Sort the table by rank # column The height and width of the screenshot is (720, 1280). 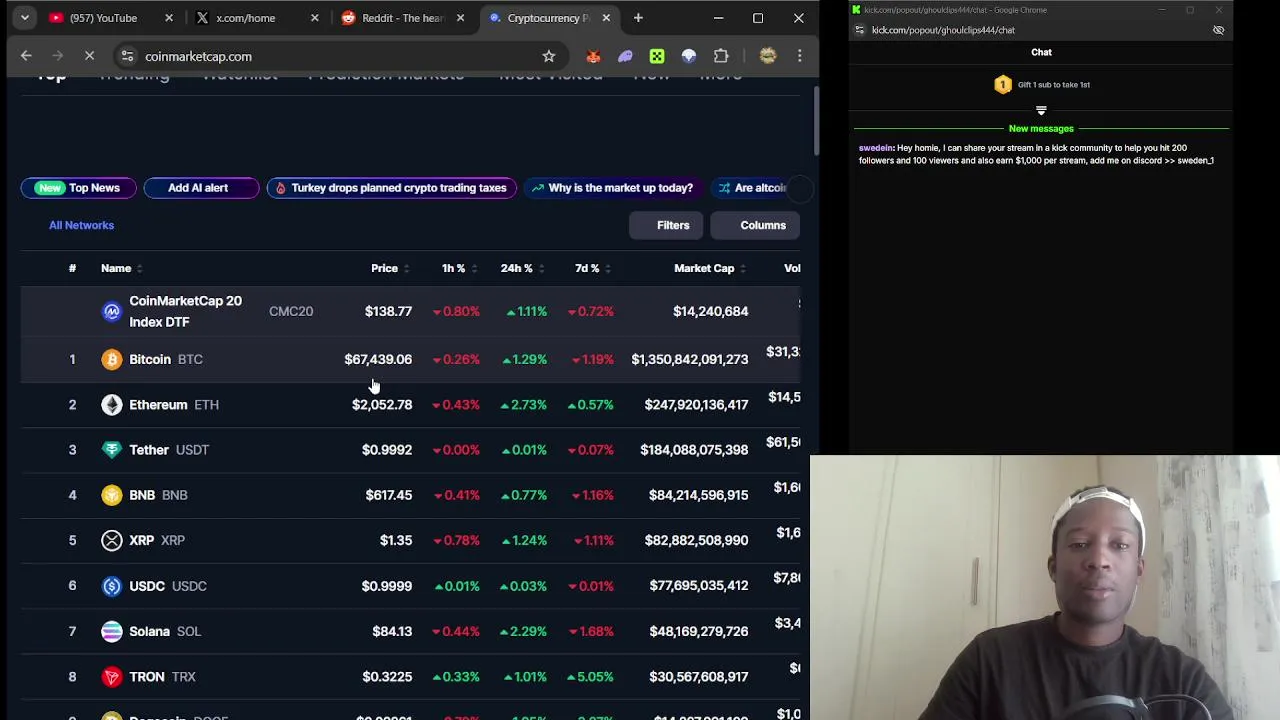point(72,268)
